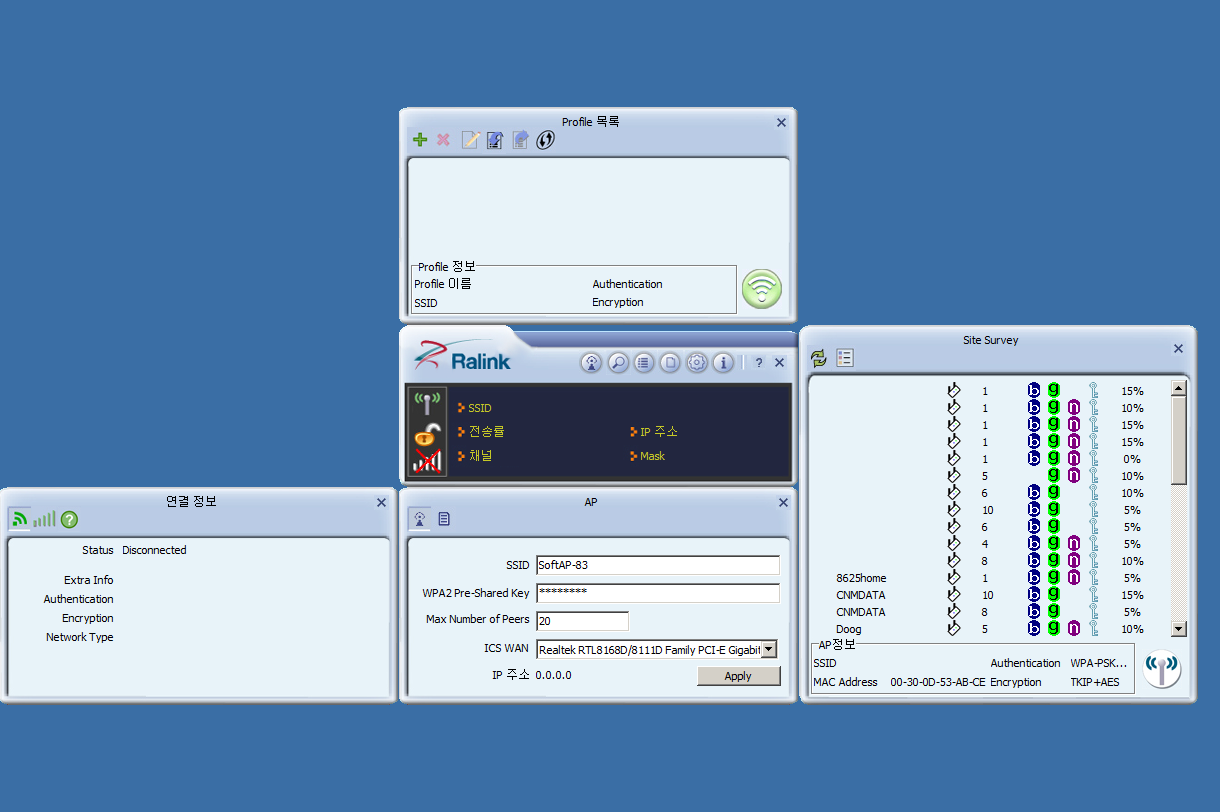Select the CNMDATA network on channel 10
The width and height of the screenshot is (1220, 812).
(988, 595)
